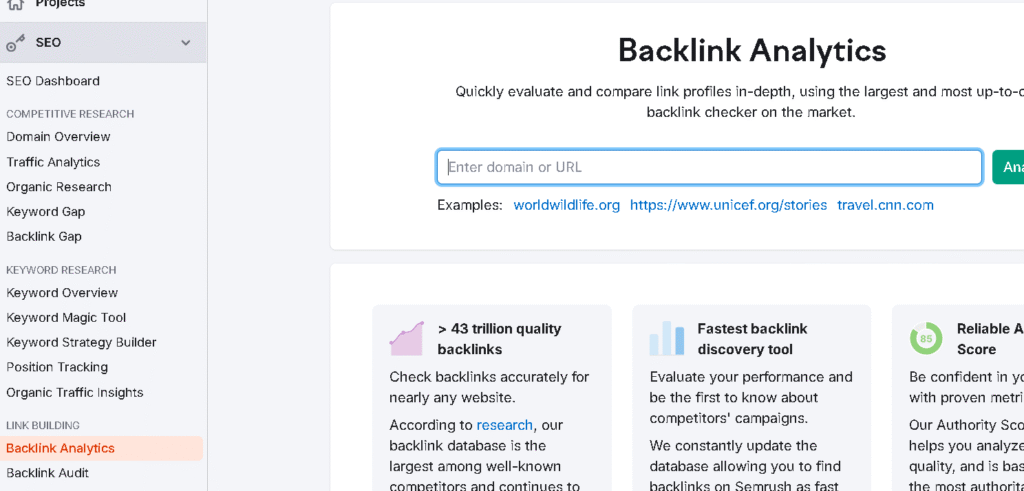Image resolution: width=1024 pixels, height=491 pixels.
Task: Click the pink backlinks growth chart icon
Action: tap(407, 339)
